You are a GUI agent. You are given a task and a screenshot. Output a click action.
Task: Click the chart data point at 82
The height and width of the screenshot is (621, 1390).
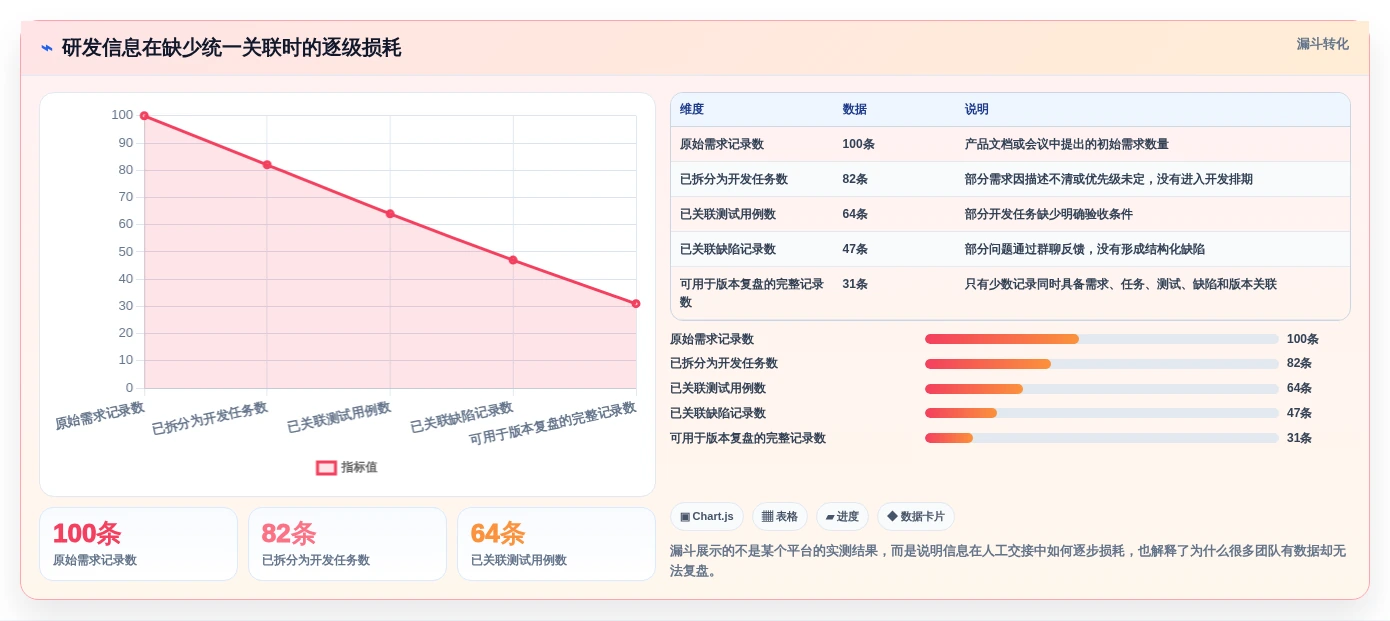(x=267, y=165)
